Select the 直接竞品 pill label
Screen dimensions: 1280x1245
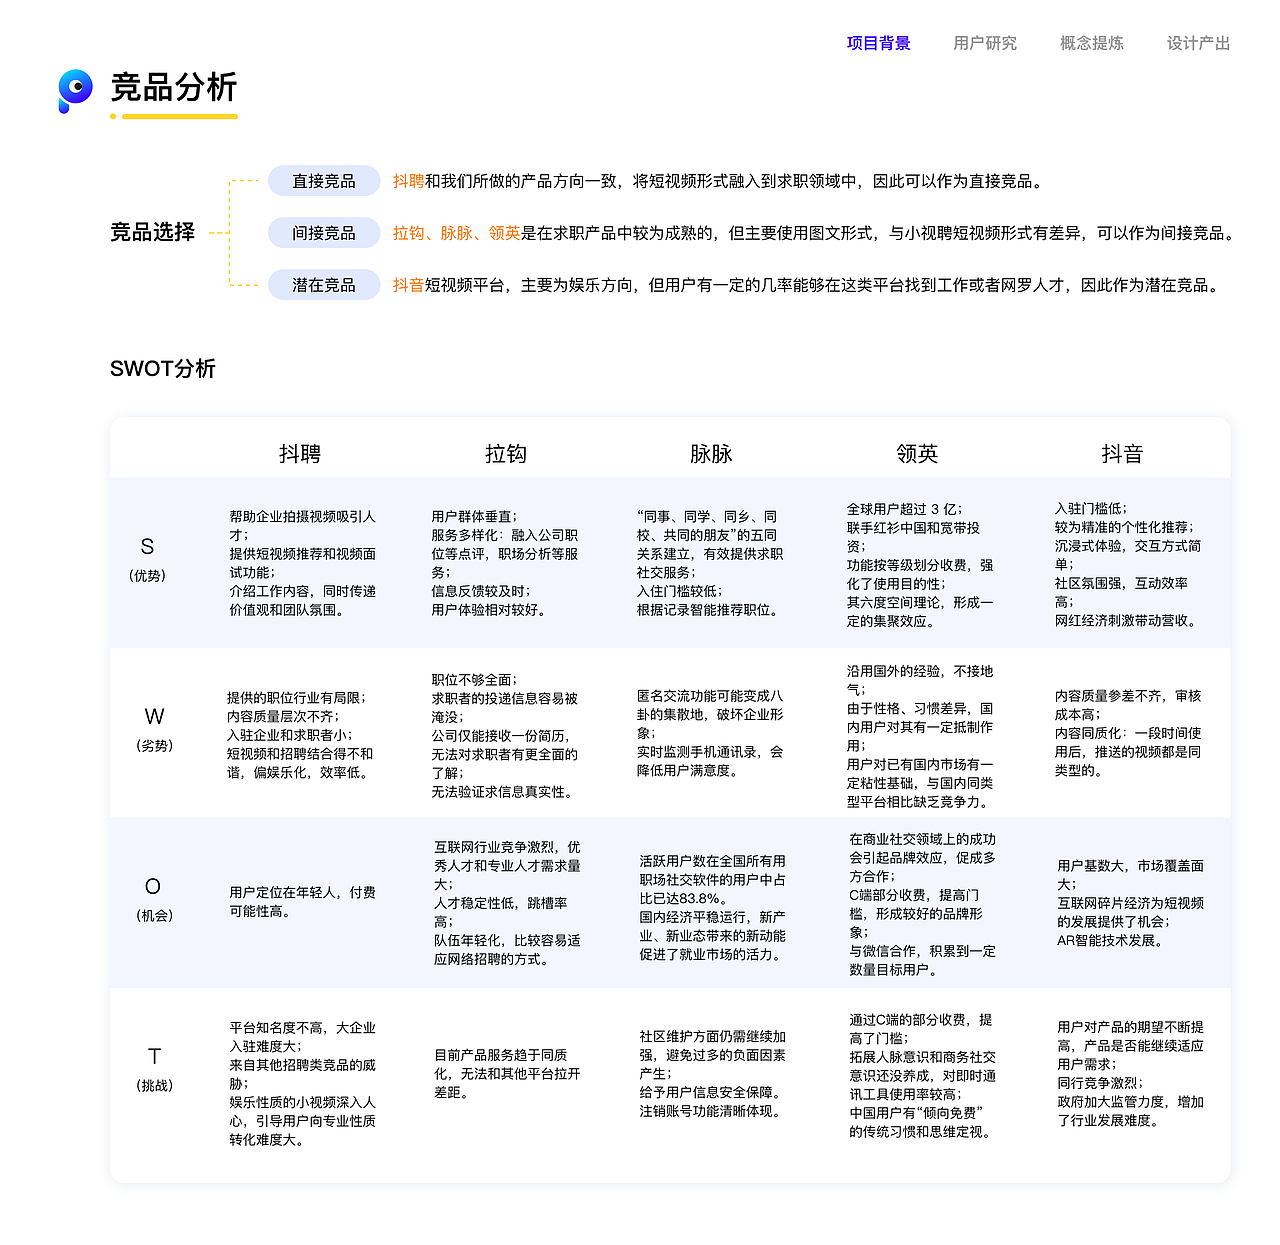(x=324, y=181)
